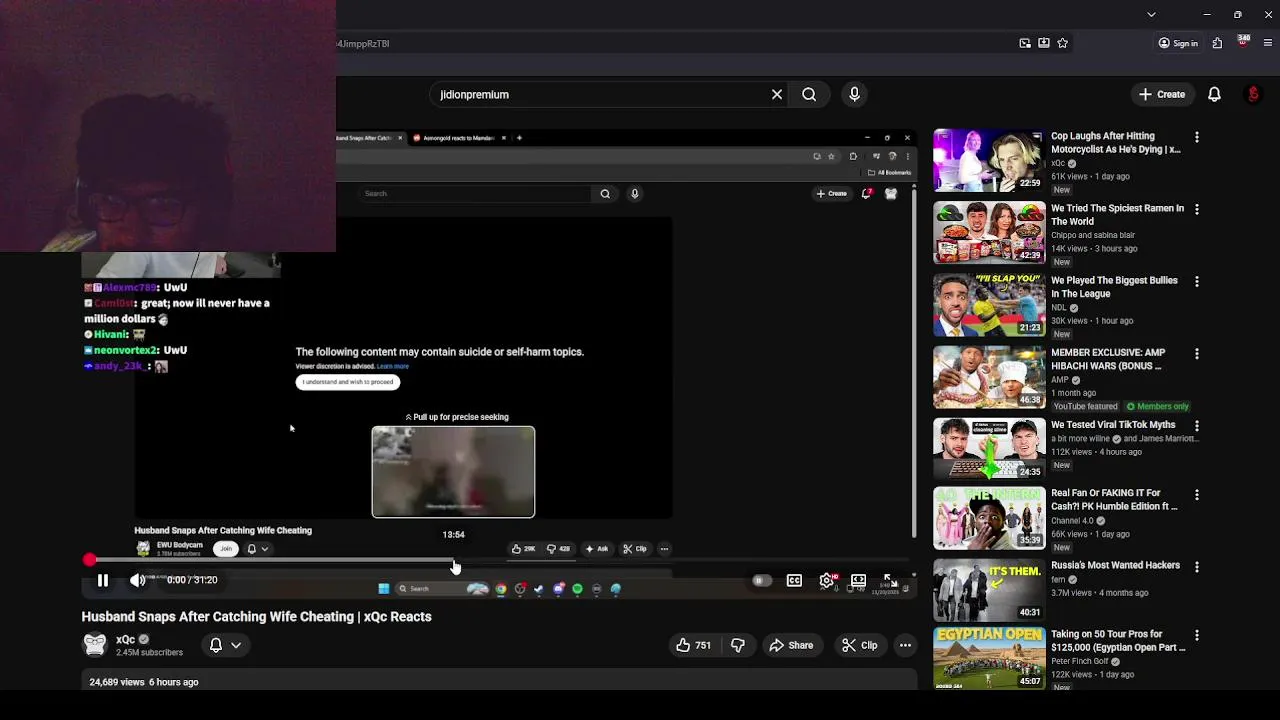Screen dimensions: 1280x720
Task: Open the Create menu button
Action: pyautogui.click(x=1161, y=94)
